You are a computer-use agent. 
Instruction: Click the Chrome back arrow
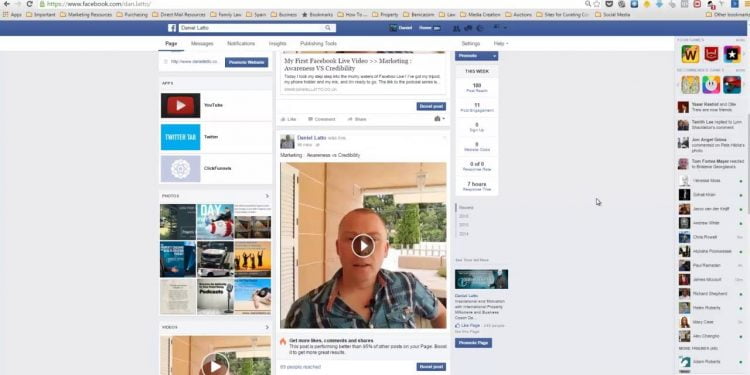(x=7, y=4)
